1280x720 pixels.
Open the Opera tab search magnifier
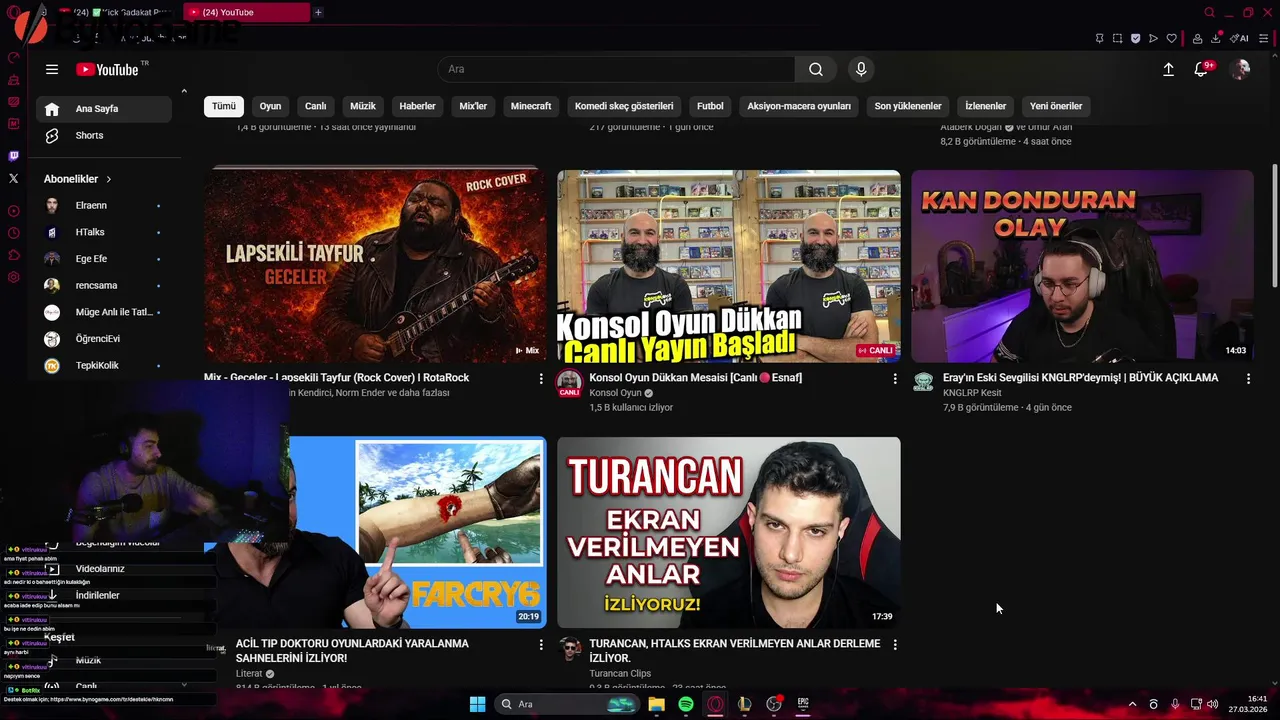(x=1209, y=12)
